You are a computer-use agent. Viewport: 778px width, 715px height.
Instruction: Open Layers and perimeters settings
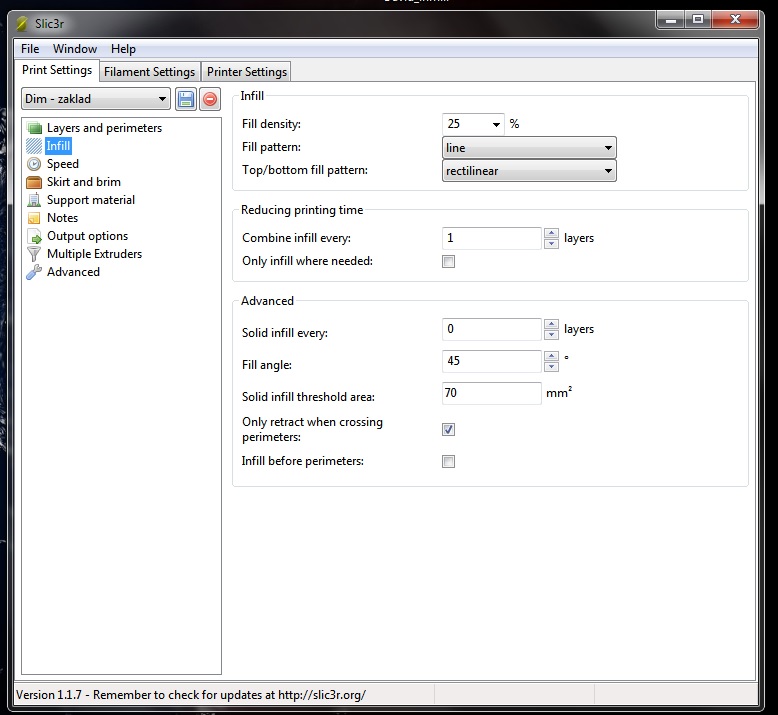coord(104,128)
